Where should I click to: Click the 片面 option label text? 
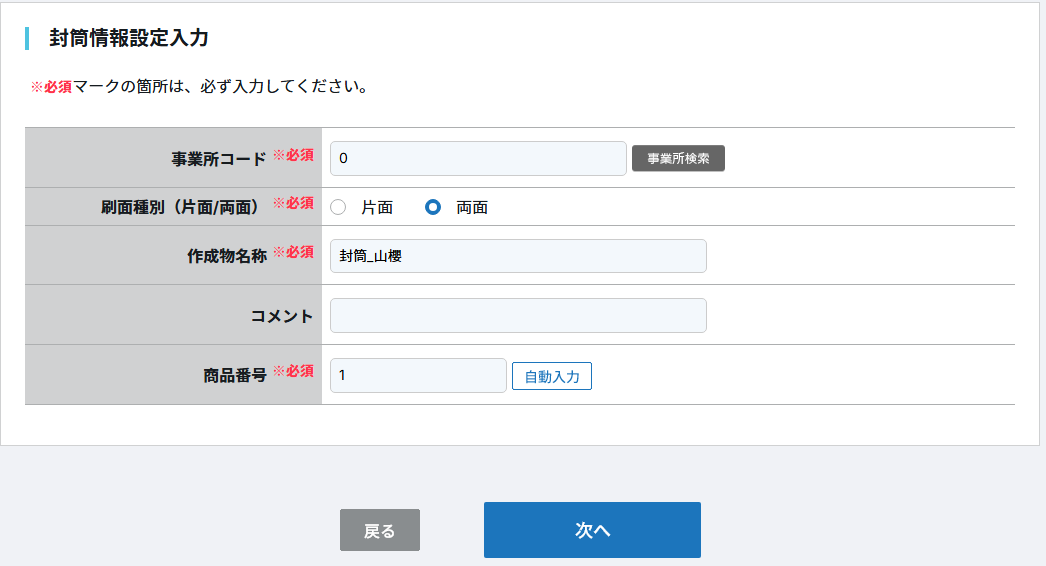coord(377,208)
